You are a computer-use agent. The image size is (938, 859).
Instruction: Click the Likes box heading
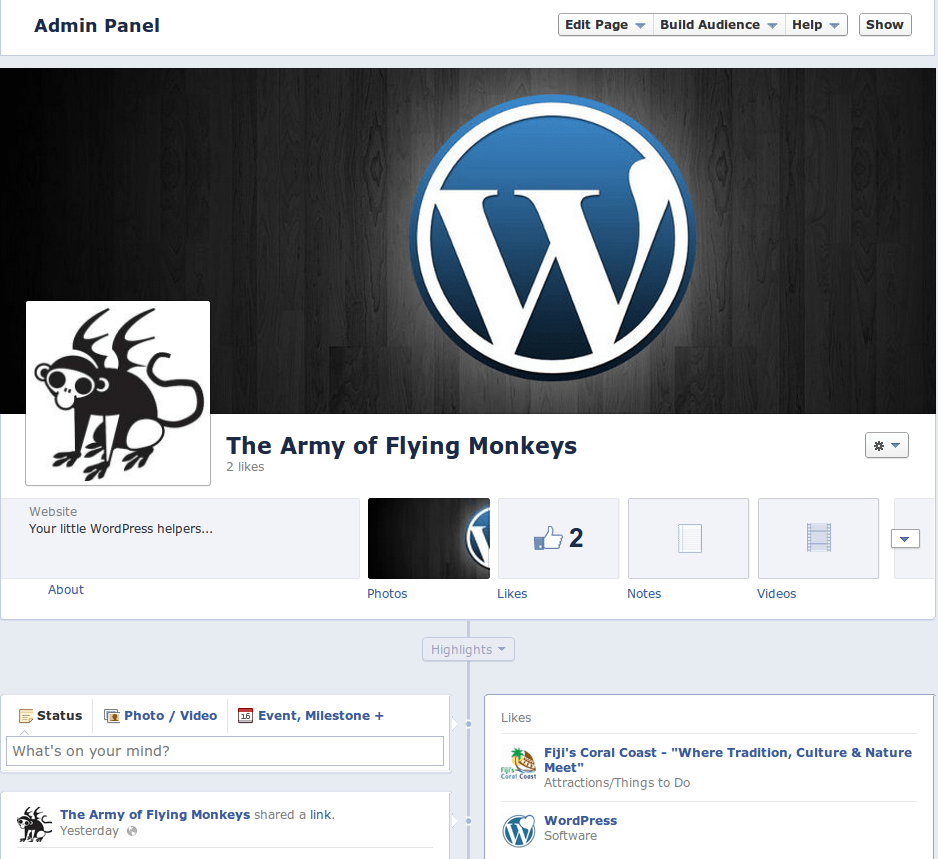pyautogui.click(x=516, y=717)
